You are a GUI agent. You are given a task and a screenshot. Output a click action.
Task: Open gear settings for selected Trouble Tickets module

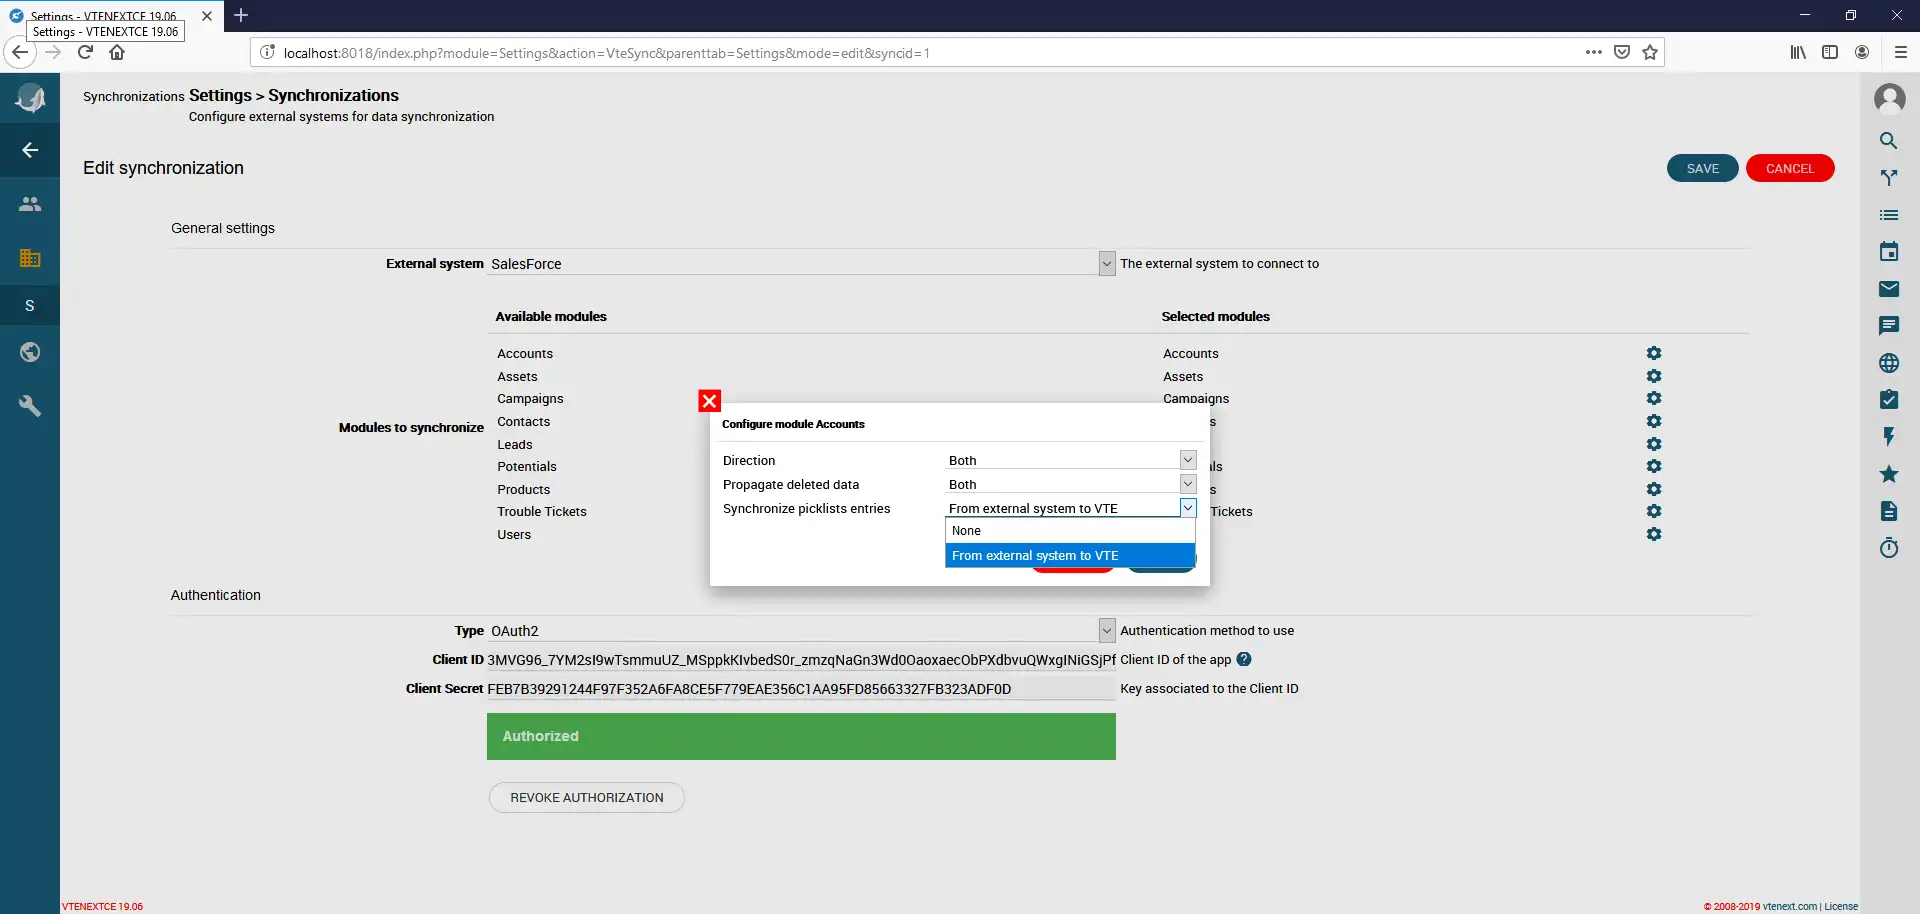point(1654,511)
